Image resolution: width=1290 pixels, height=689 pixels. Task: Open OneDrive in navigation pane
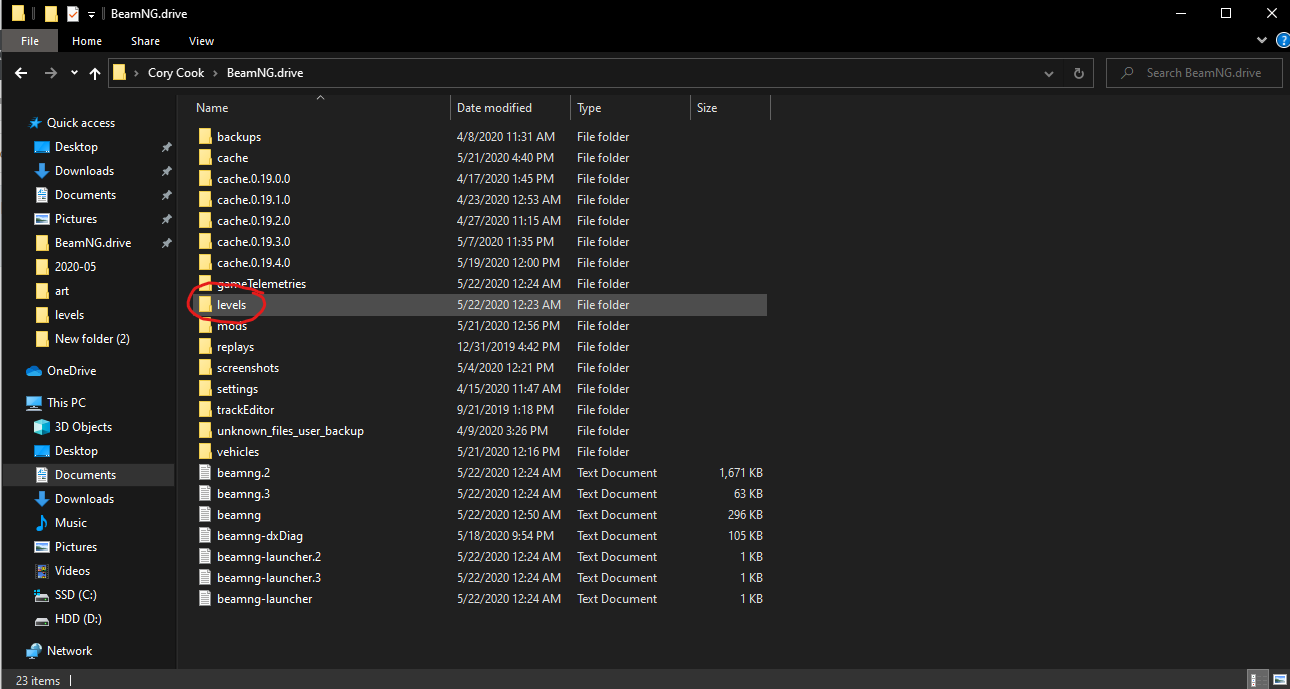(x=71, y=370)
